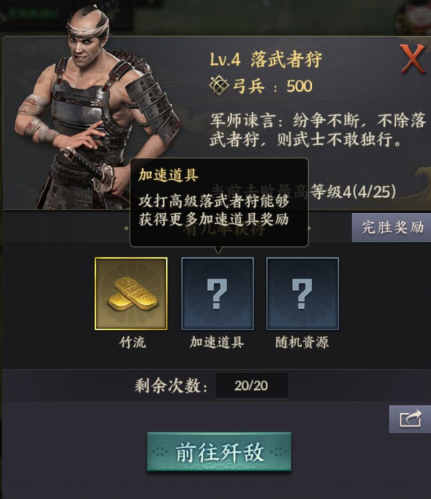Click the 前往歼敌 attack button
The image size is (431, 499).
click(x=219, y=452)
